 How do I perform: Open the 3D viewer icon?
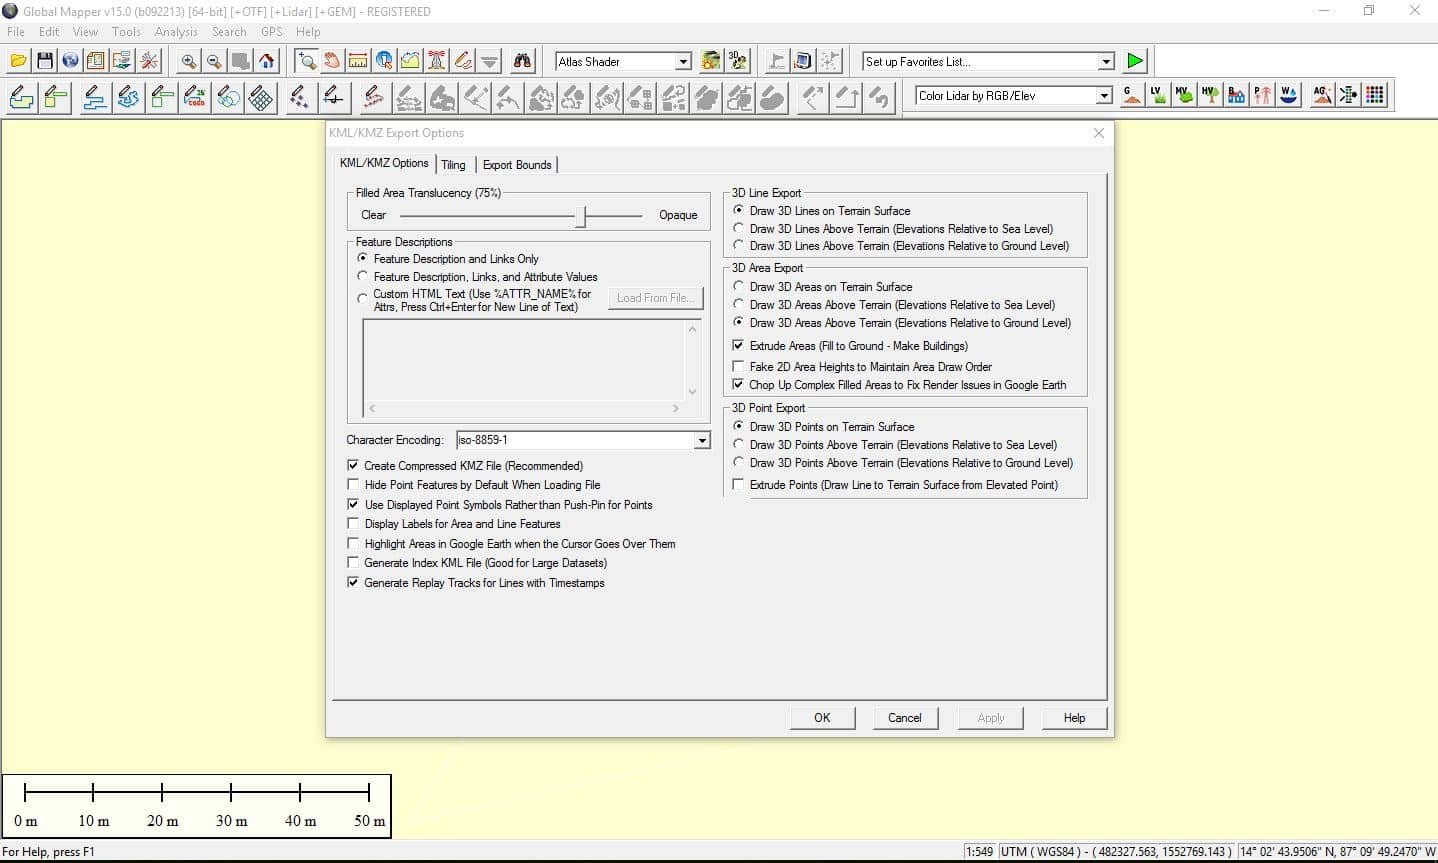pos(738,61)
